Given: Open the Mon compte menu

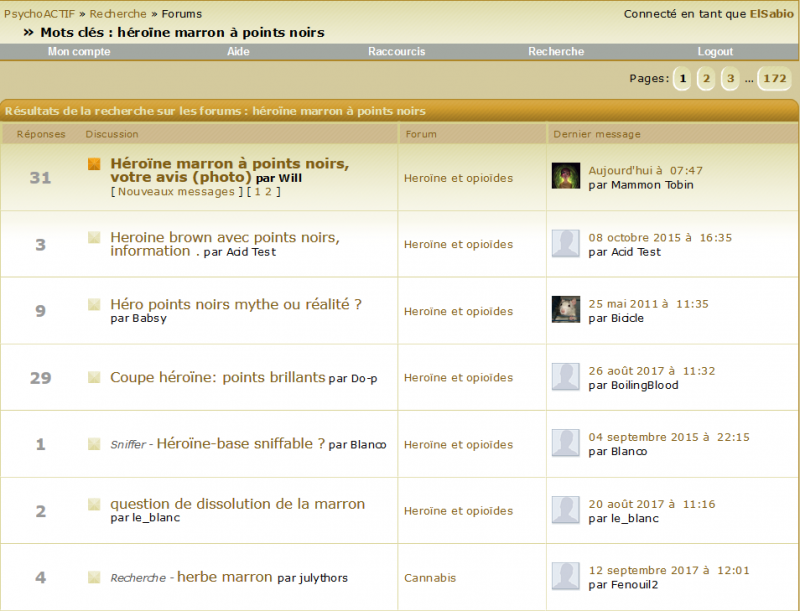Looking at the screenshot, I should point(79,52).
